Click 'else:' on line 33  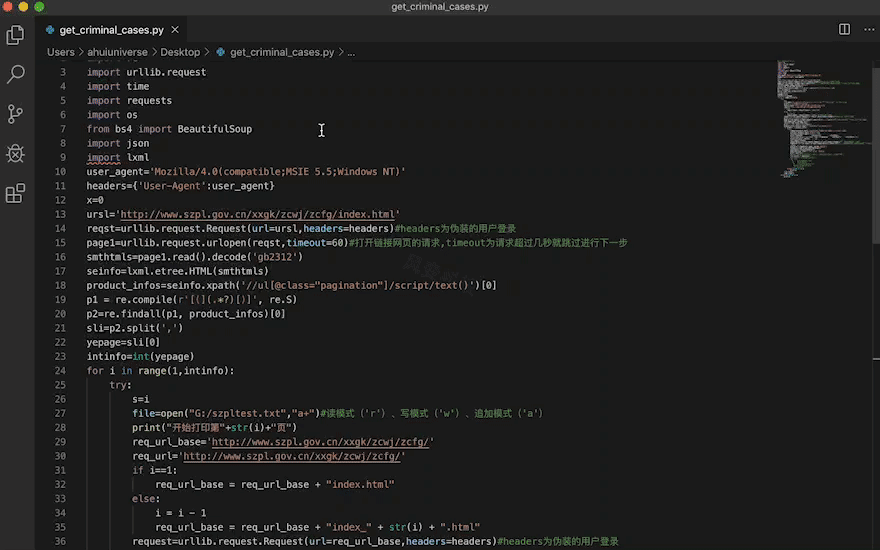(x=146, y=499)
